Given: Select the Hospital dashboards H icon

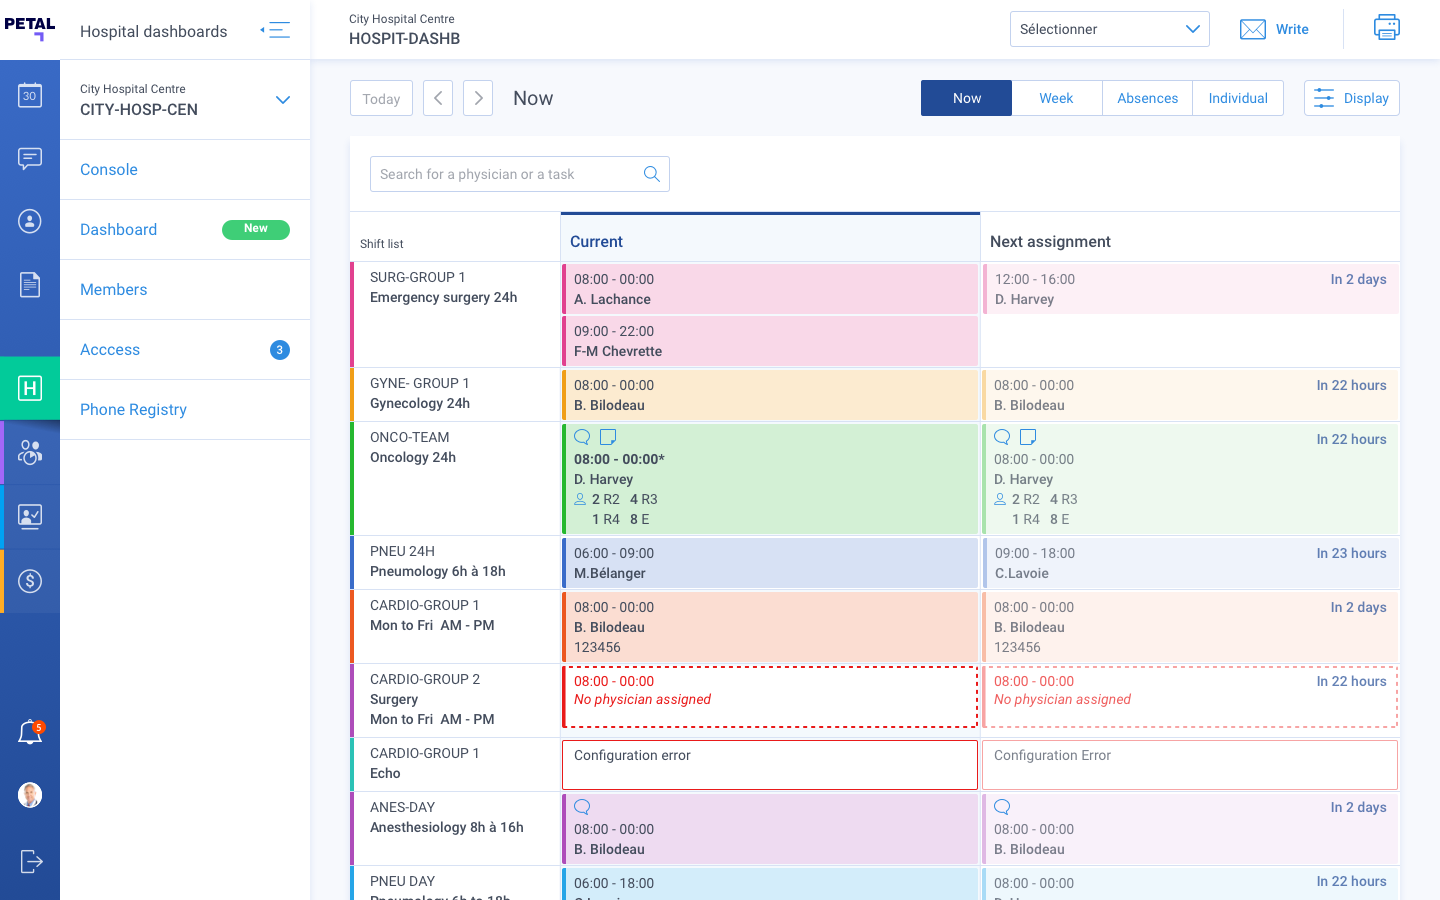Looking at the screenshot, I should tap(30, 387).
